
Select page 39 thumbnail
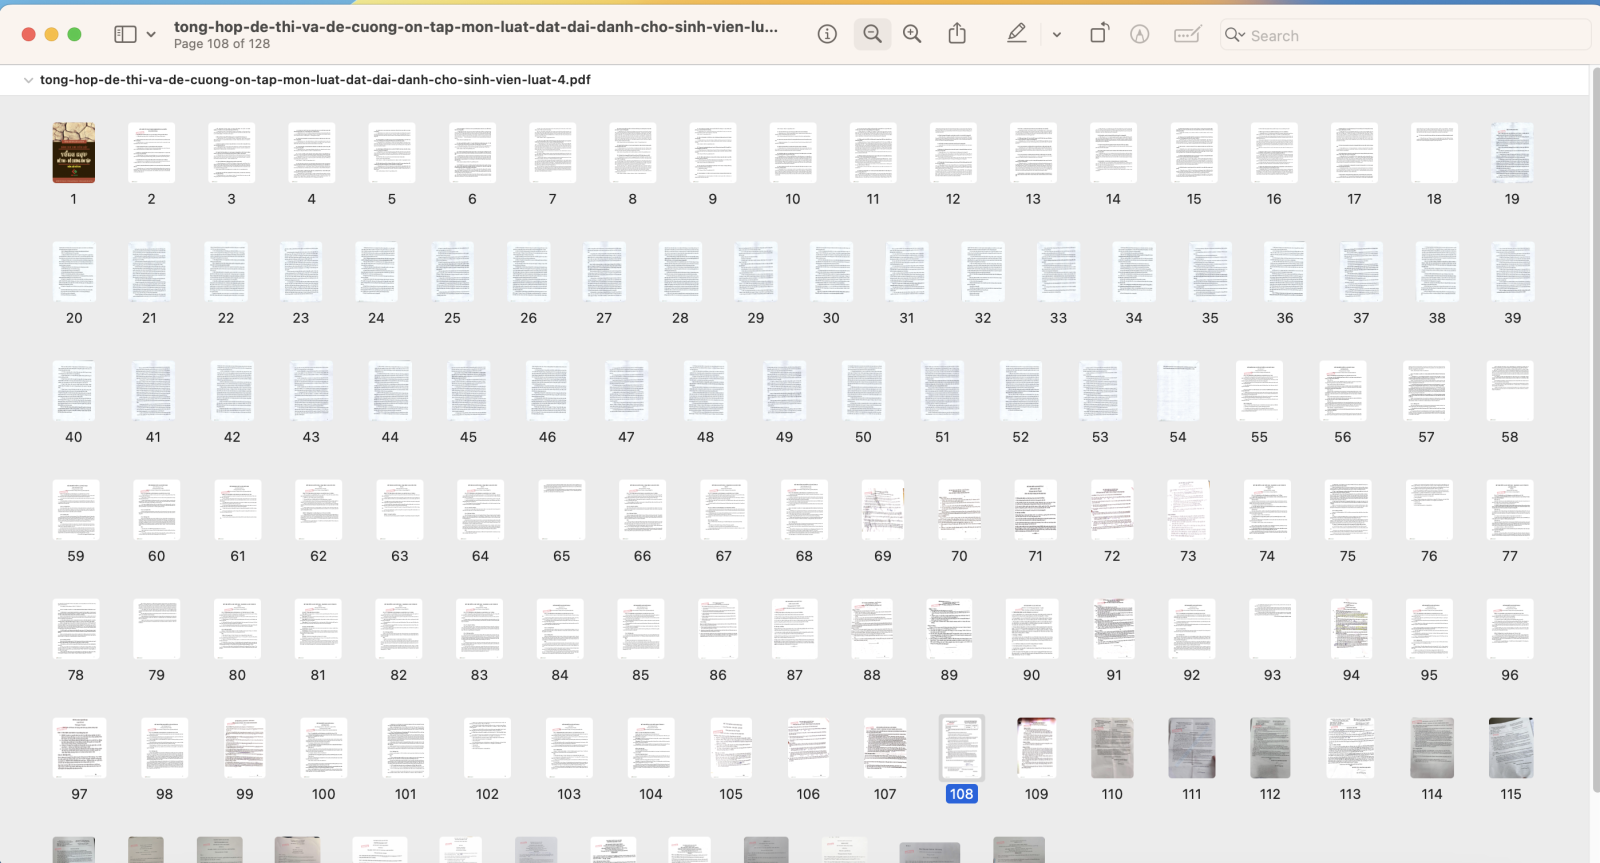click(x=1513, y=271)
